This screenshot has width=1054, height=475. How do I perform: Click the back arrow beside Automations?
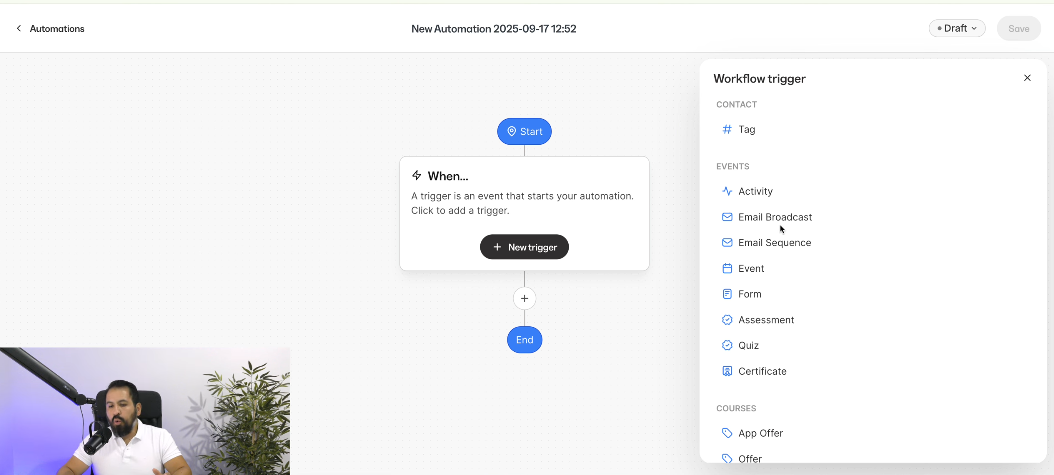19,28
